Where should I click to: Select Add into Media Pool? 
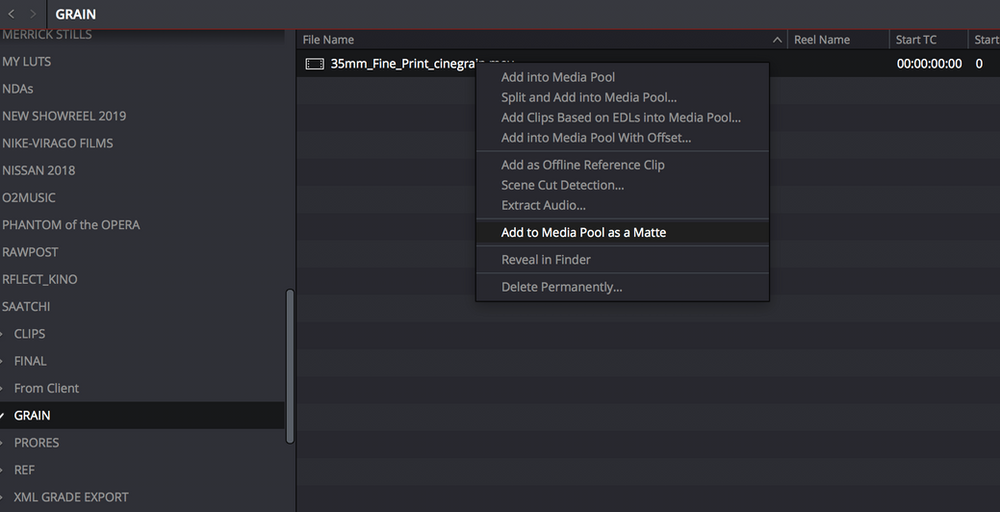click(558, 77)
